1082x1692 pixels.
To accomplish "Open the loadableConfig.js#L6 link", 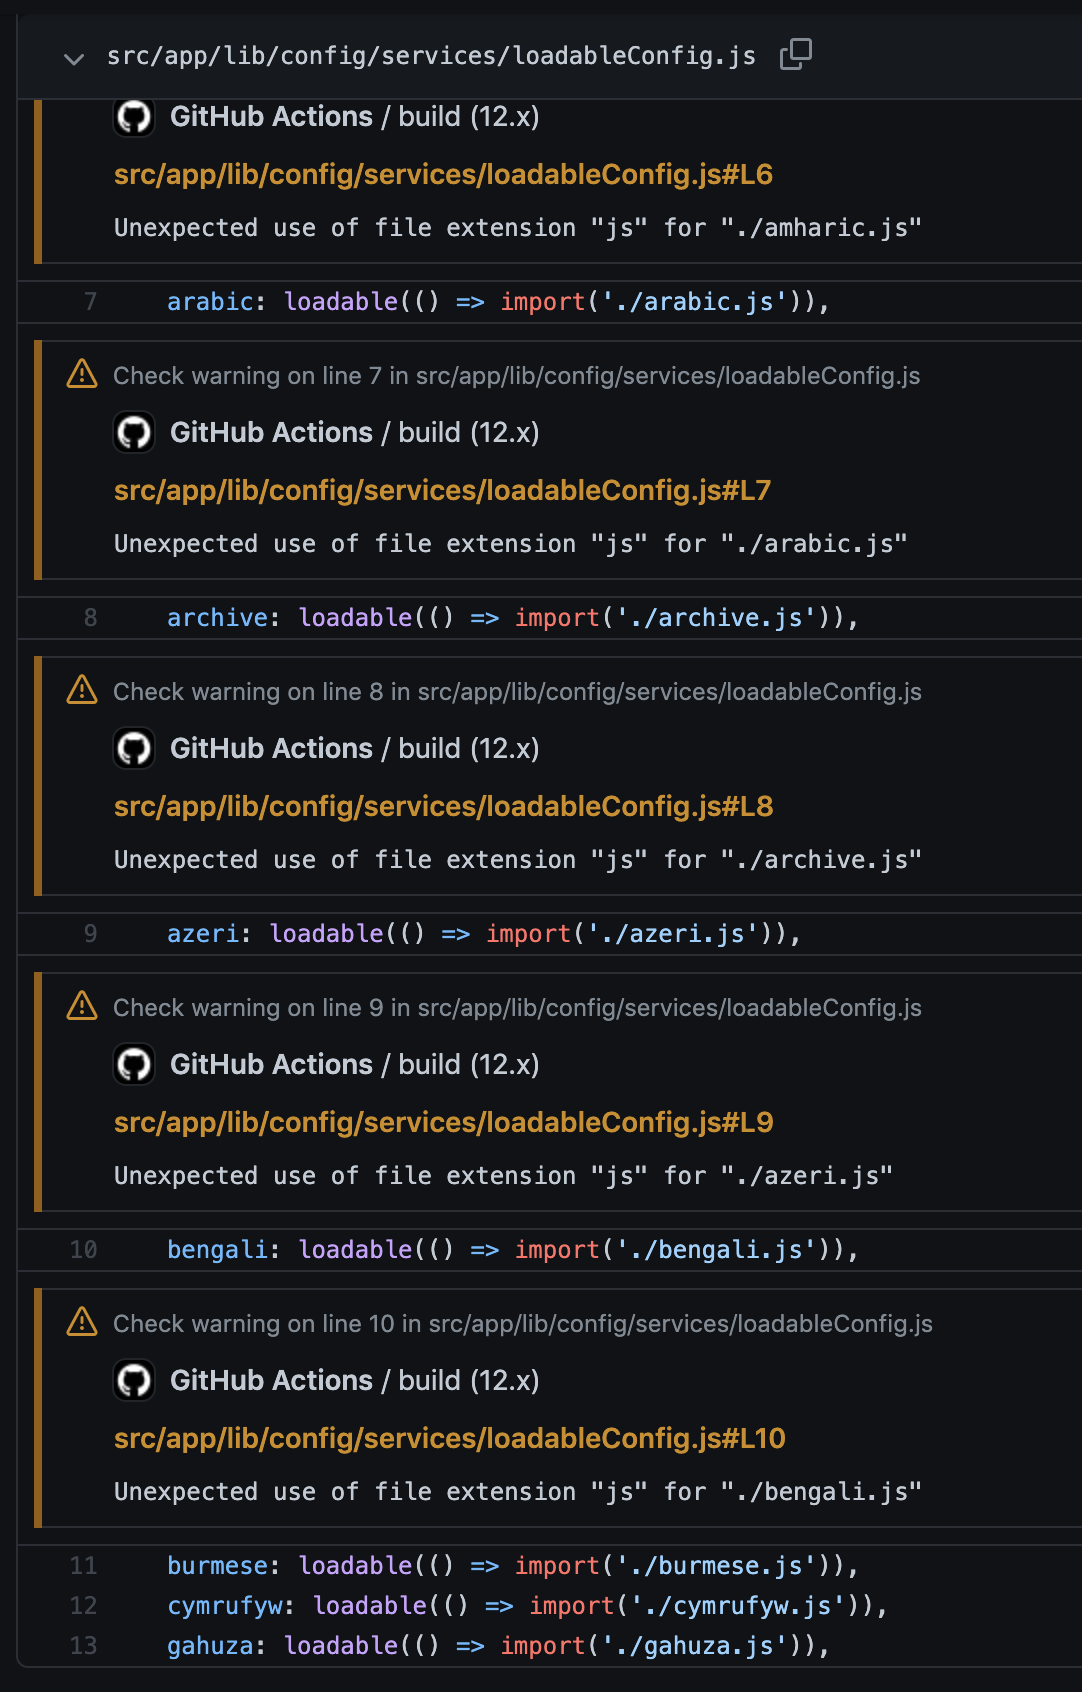I will (x=443, y=174).
